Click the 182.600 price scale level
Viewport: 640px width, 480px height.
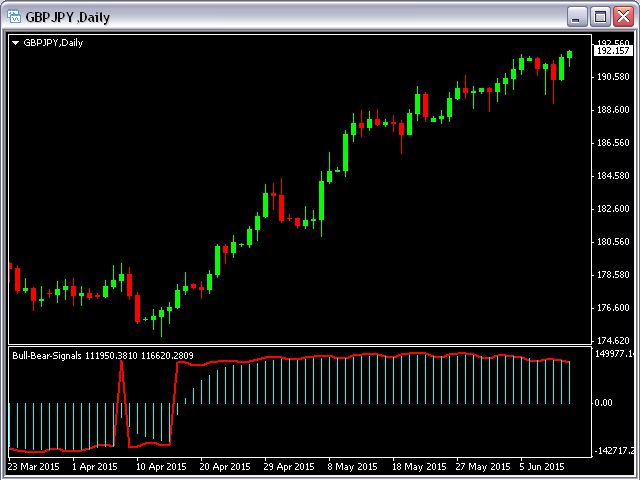click(613, 209)
